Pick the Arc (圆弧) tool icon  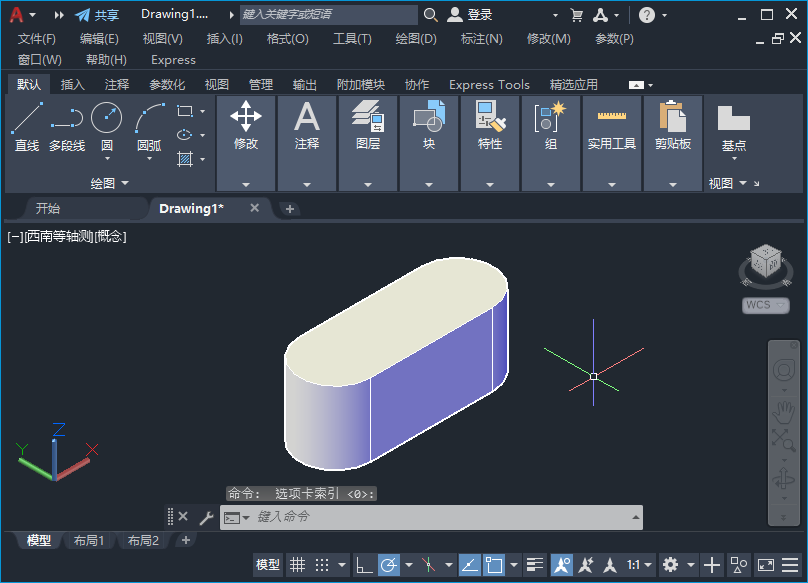pos(149,119)
